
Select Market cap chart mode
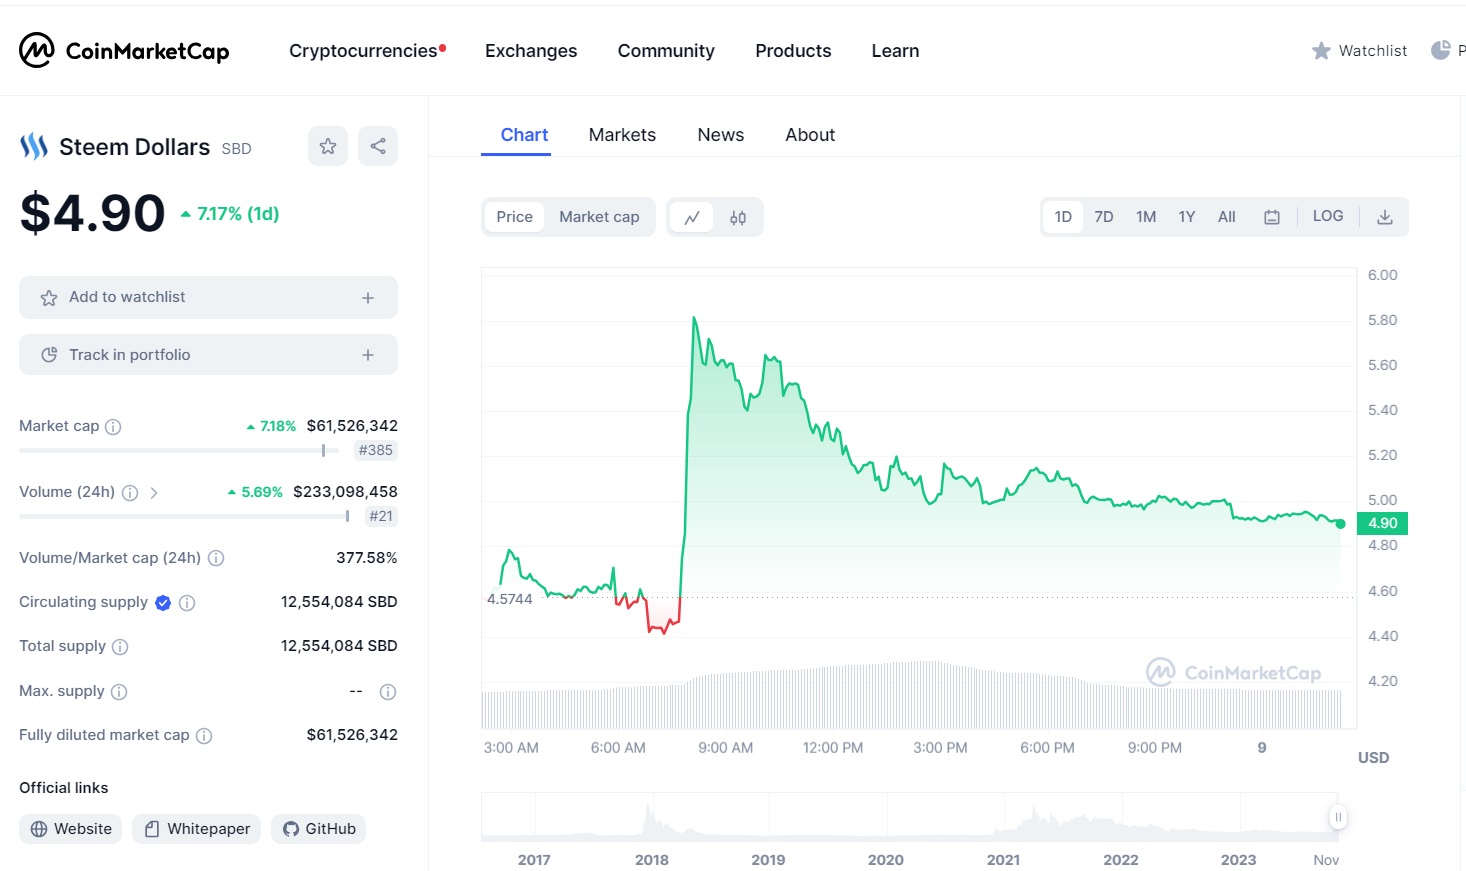click(x=599, y=217)
